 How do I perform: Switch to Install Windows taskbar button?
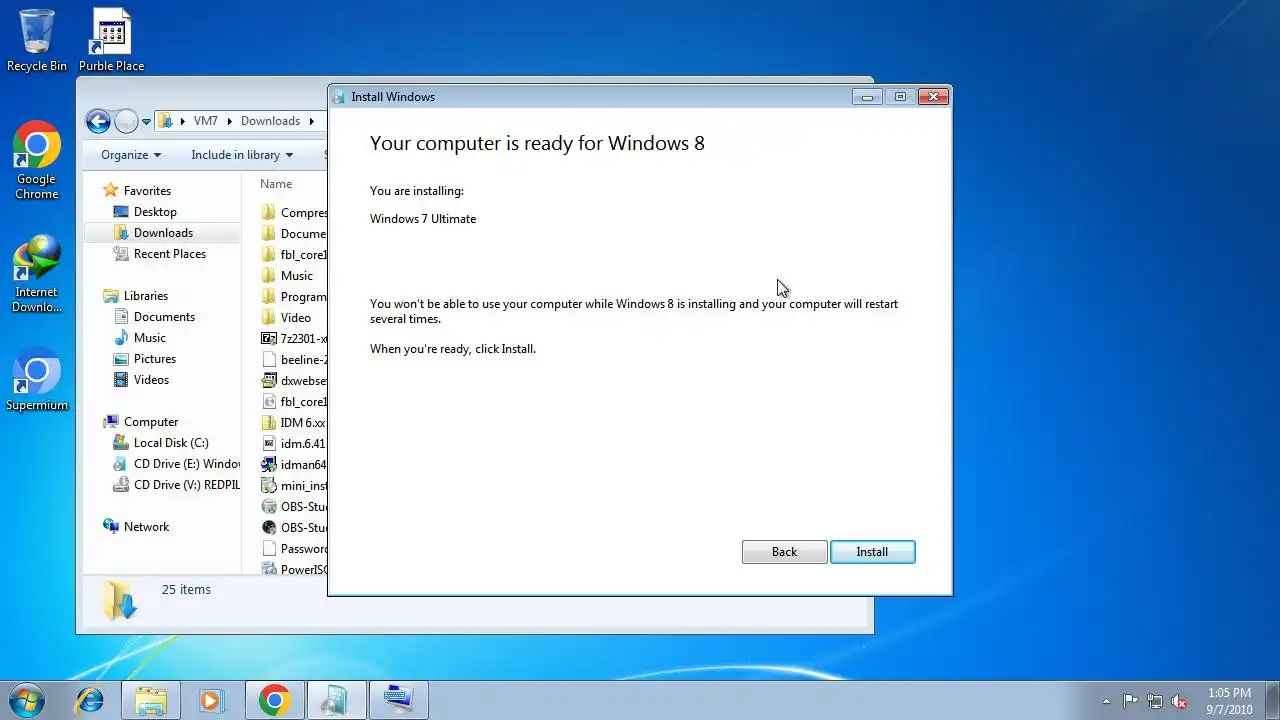coord(336,700)
